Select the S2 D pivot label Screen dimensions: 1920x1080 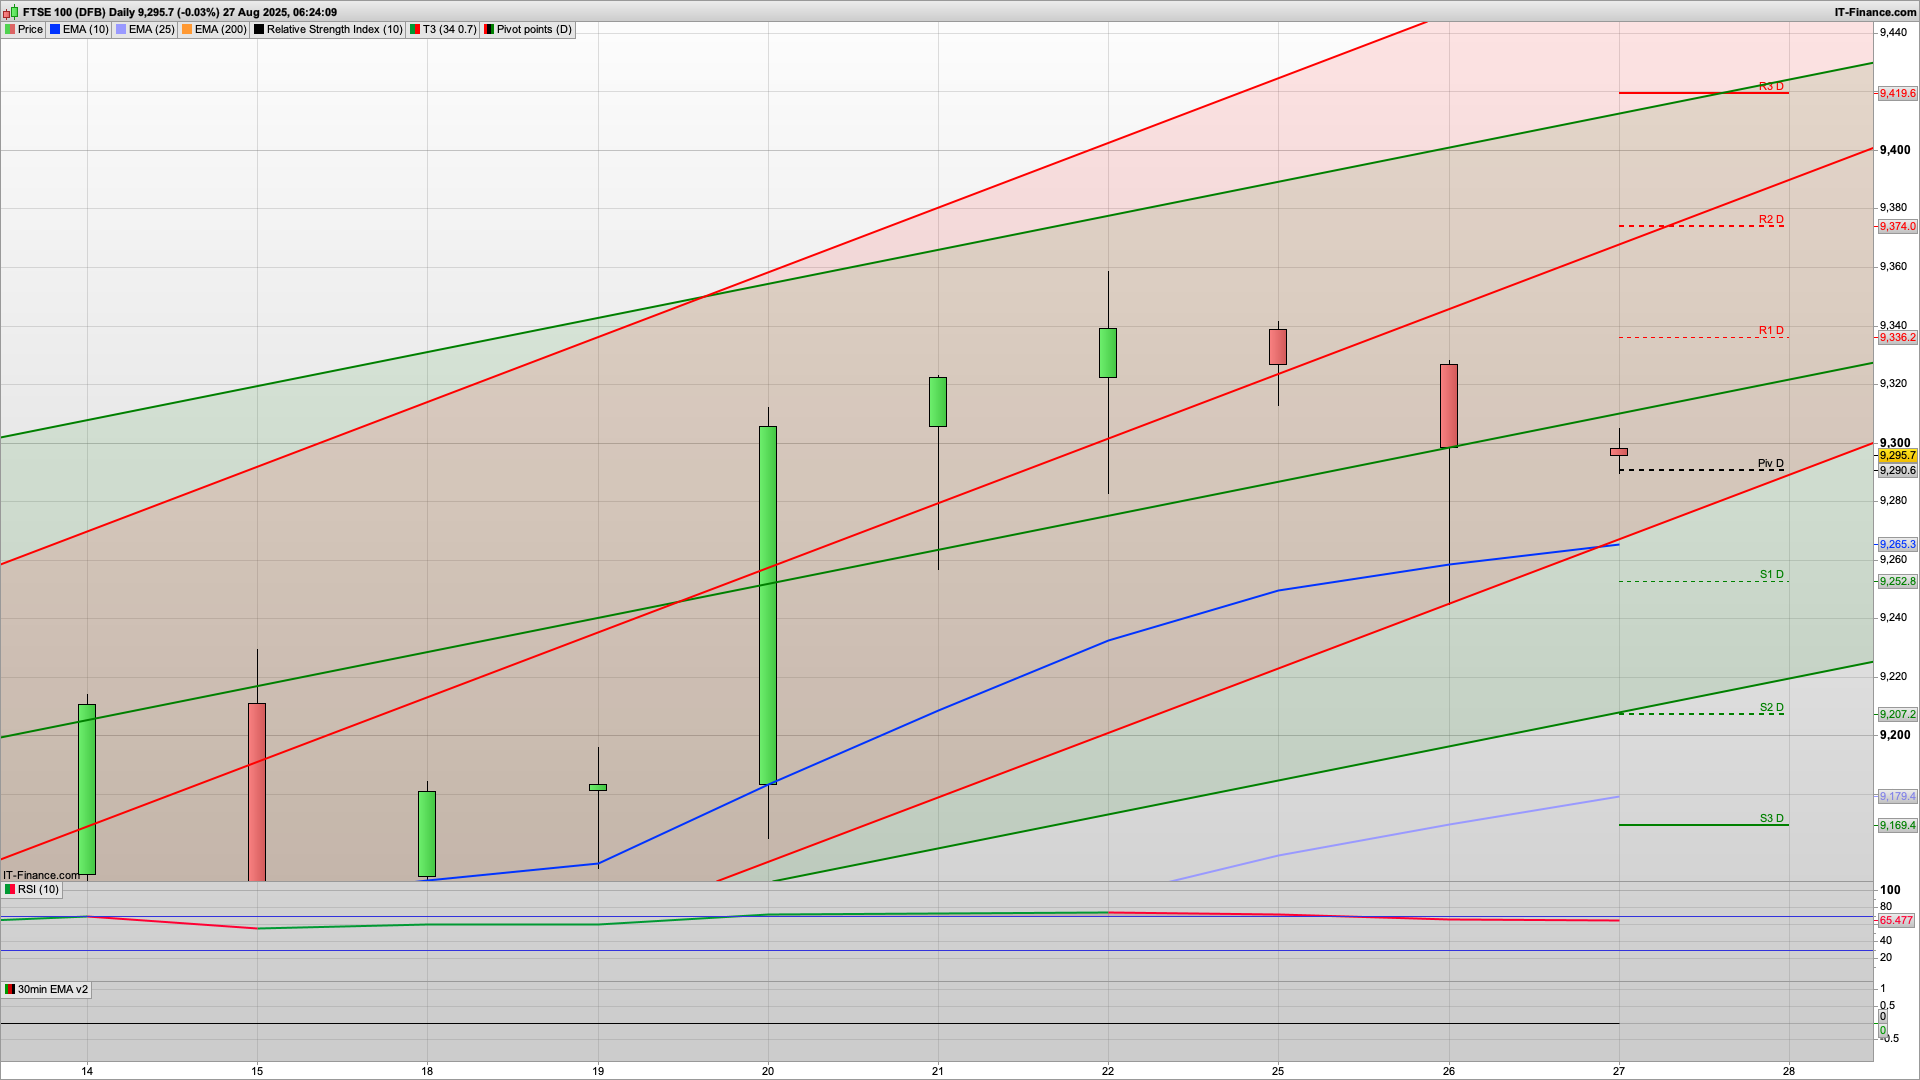[1772, 707]
